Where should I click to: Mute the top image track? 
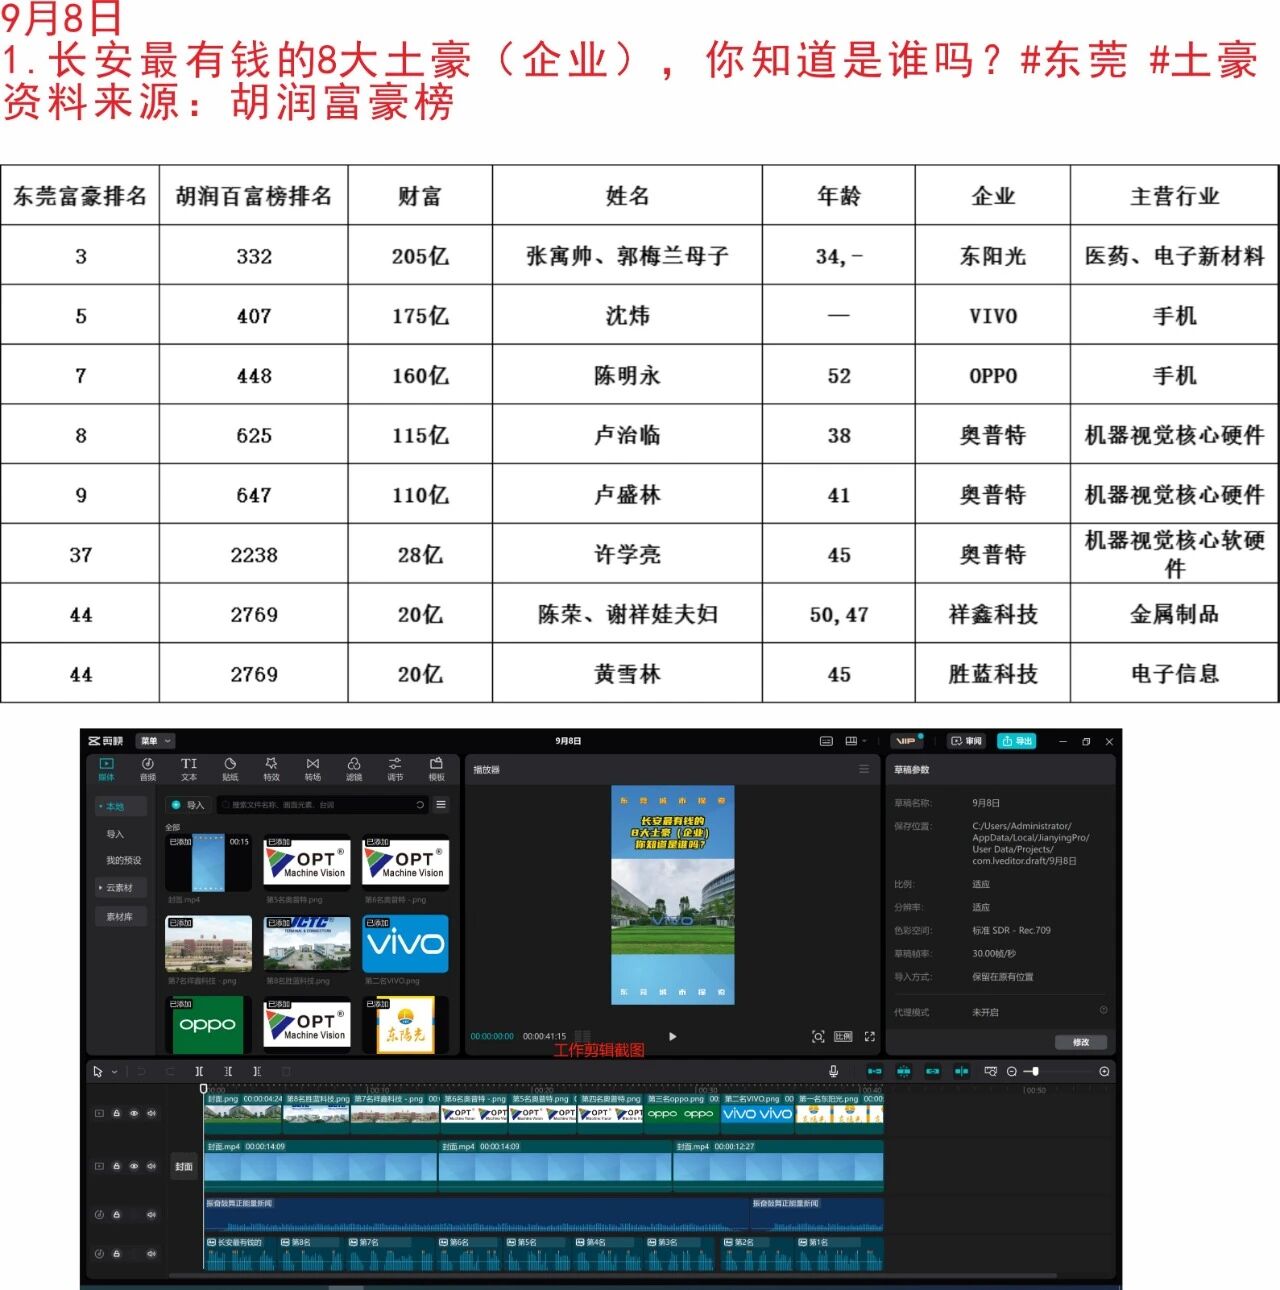click(x=152, y=1113)
